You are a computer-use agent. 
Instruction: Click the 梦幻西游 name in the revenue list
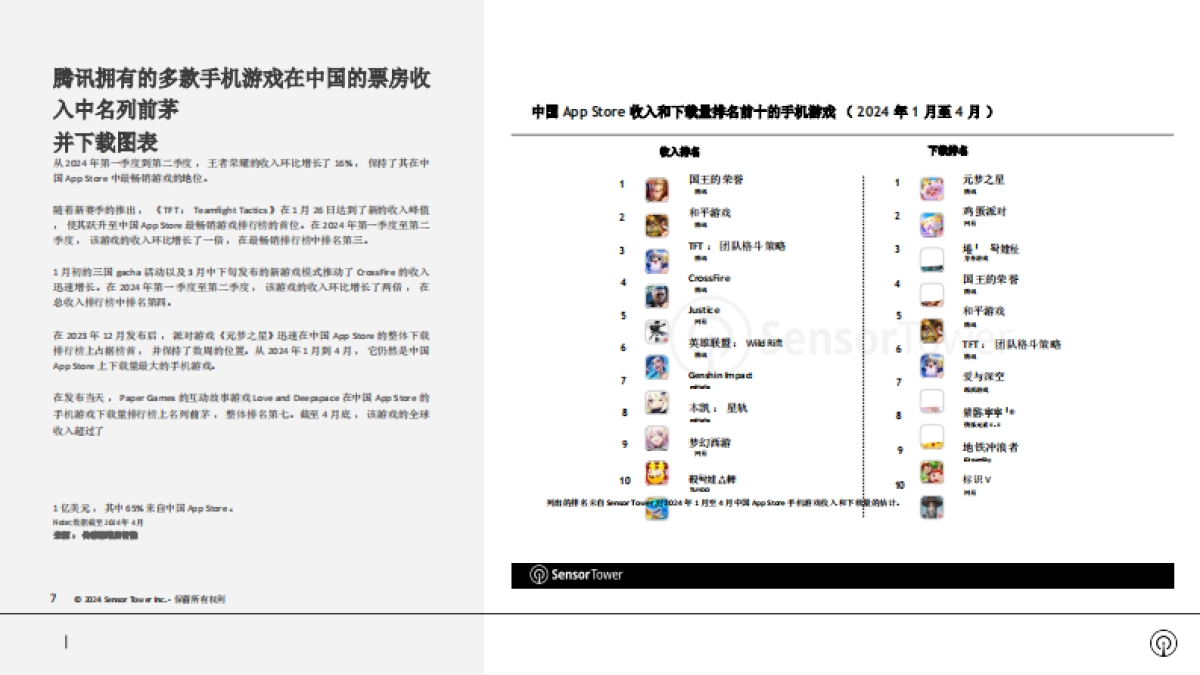(711, 442)
